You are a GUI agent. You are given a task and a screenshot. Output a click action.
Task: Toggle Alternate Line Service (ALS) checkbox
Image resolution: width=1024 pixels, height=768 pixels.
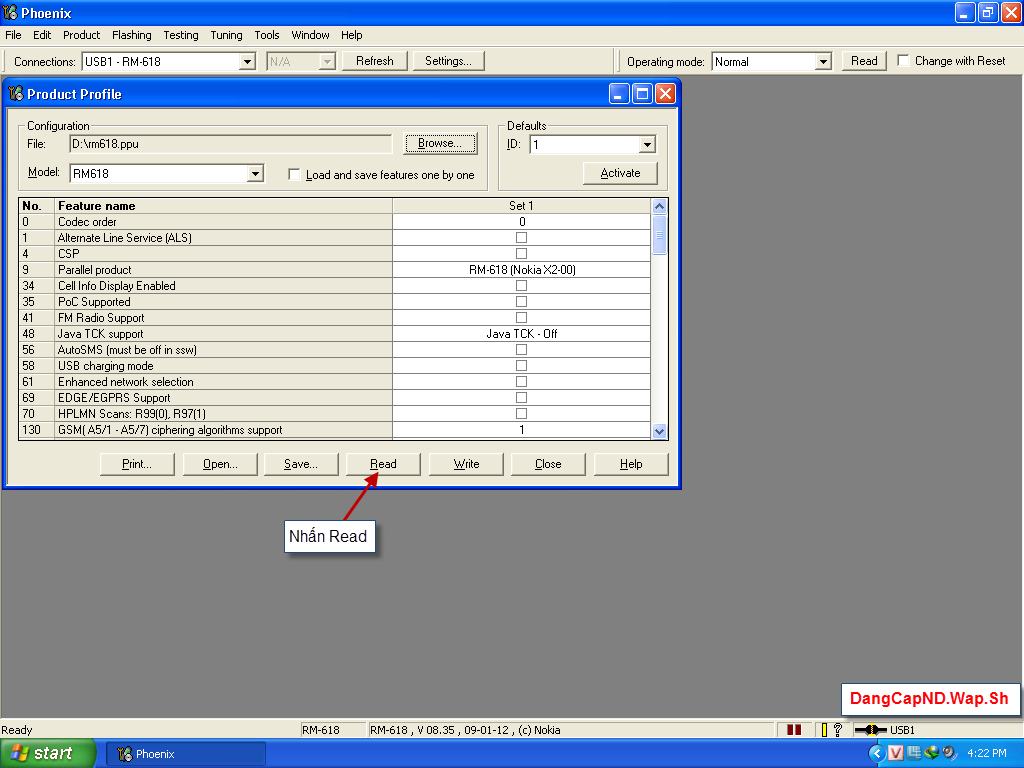(521, 238)
